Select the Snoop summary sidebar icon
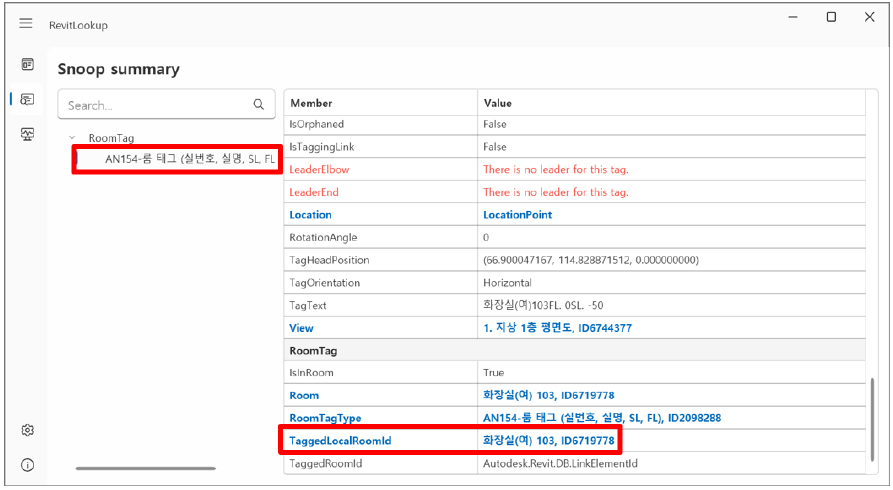893x490 pixels. pyautogui.click(x=27, y=99)
